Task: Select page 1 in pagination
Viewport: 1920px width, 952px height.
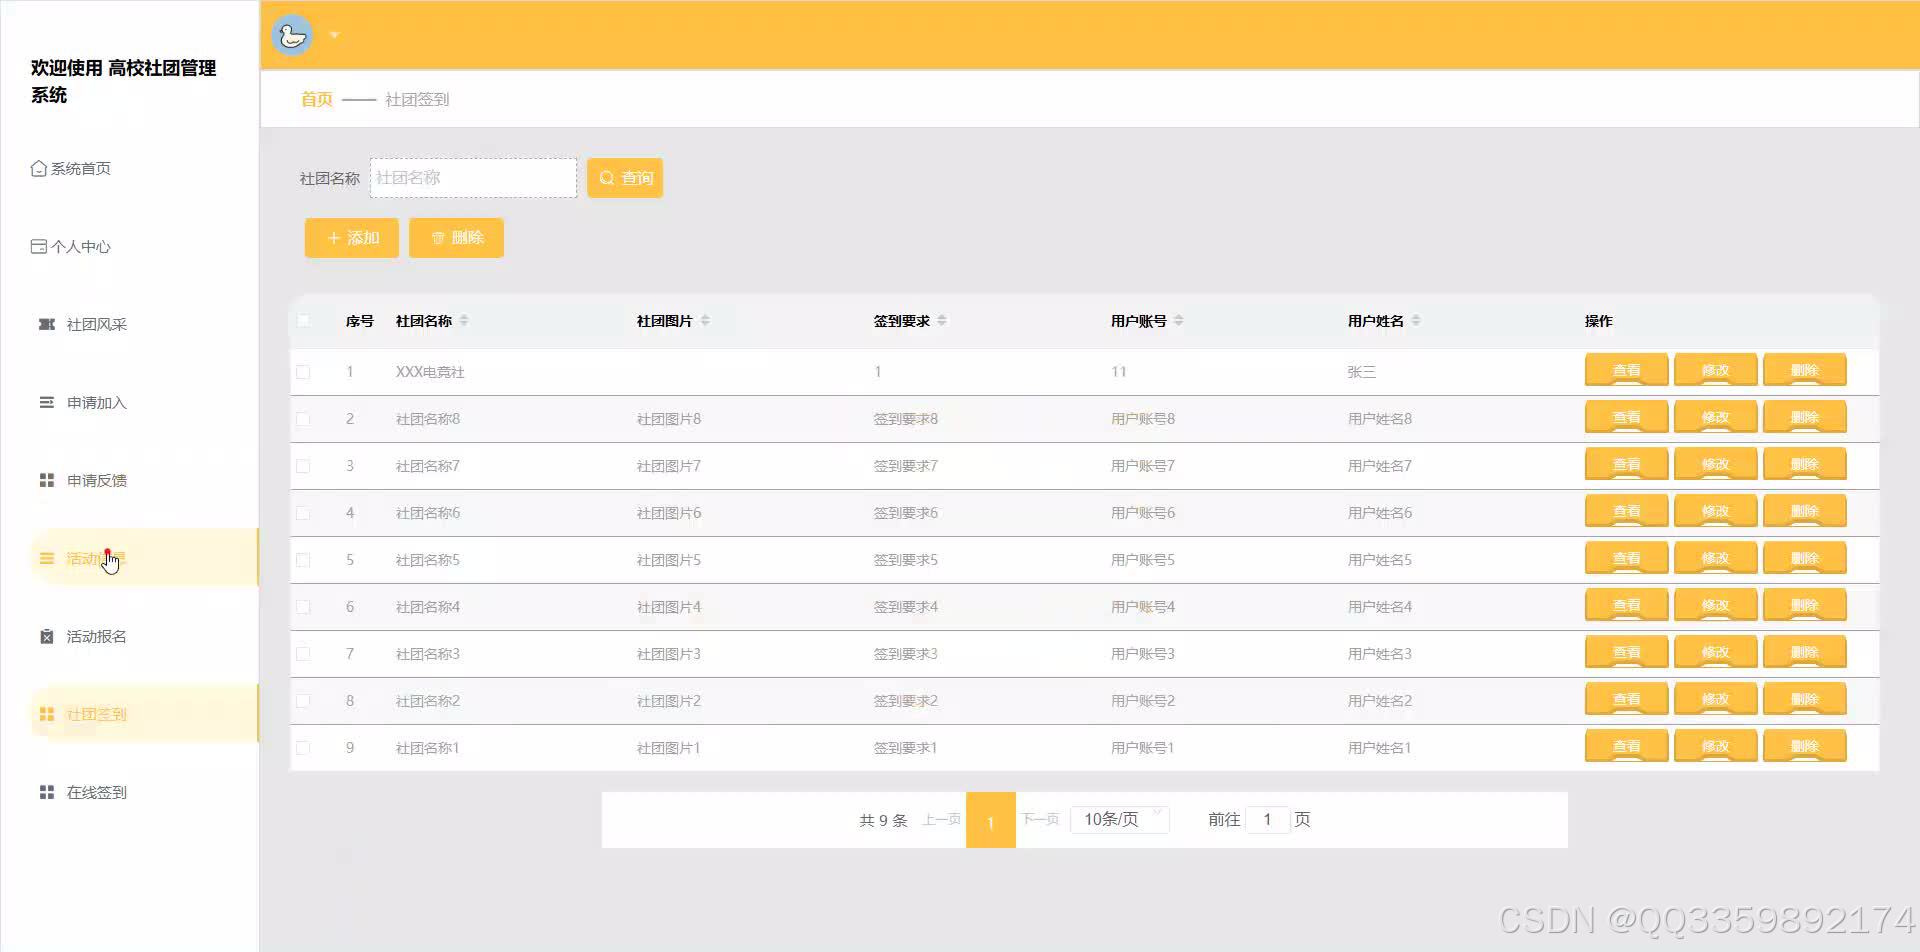Action: tap(991, 820)
